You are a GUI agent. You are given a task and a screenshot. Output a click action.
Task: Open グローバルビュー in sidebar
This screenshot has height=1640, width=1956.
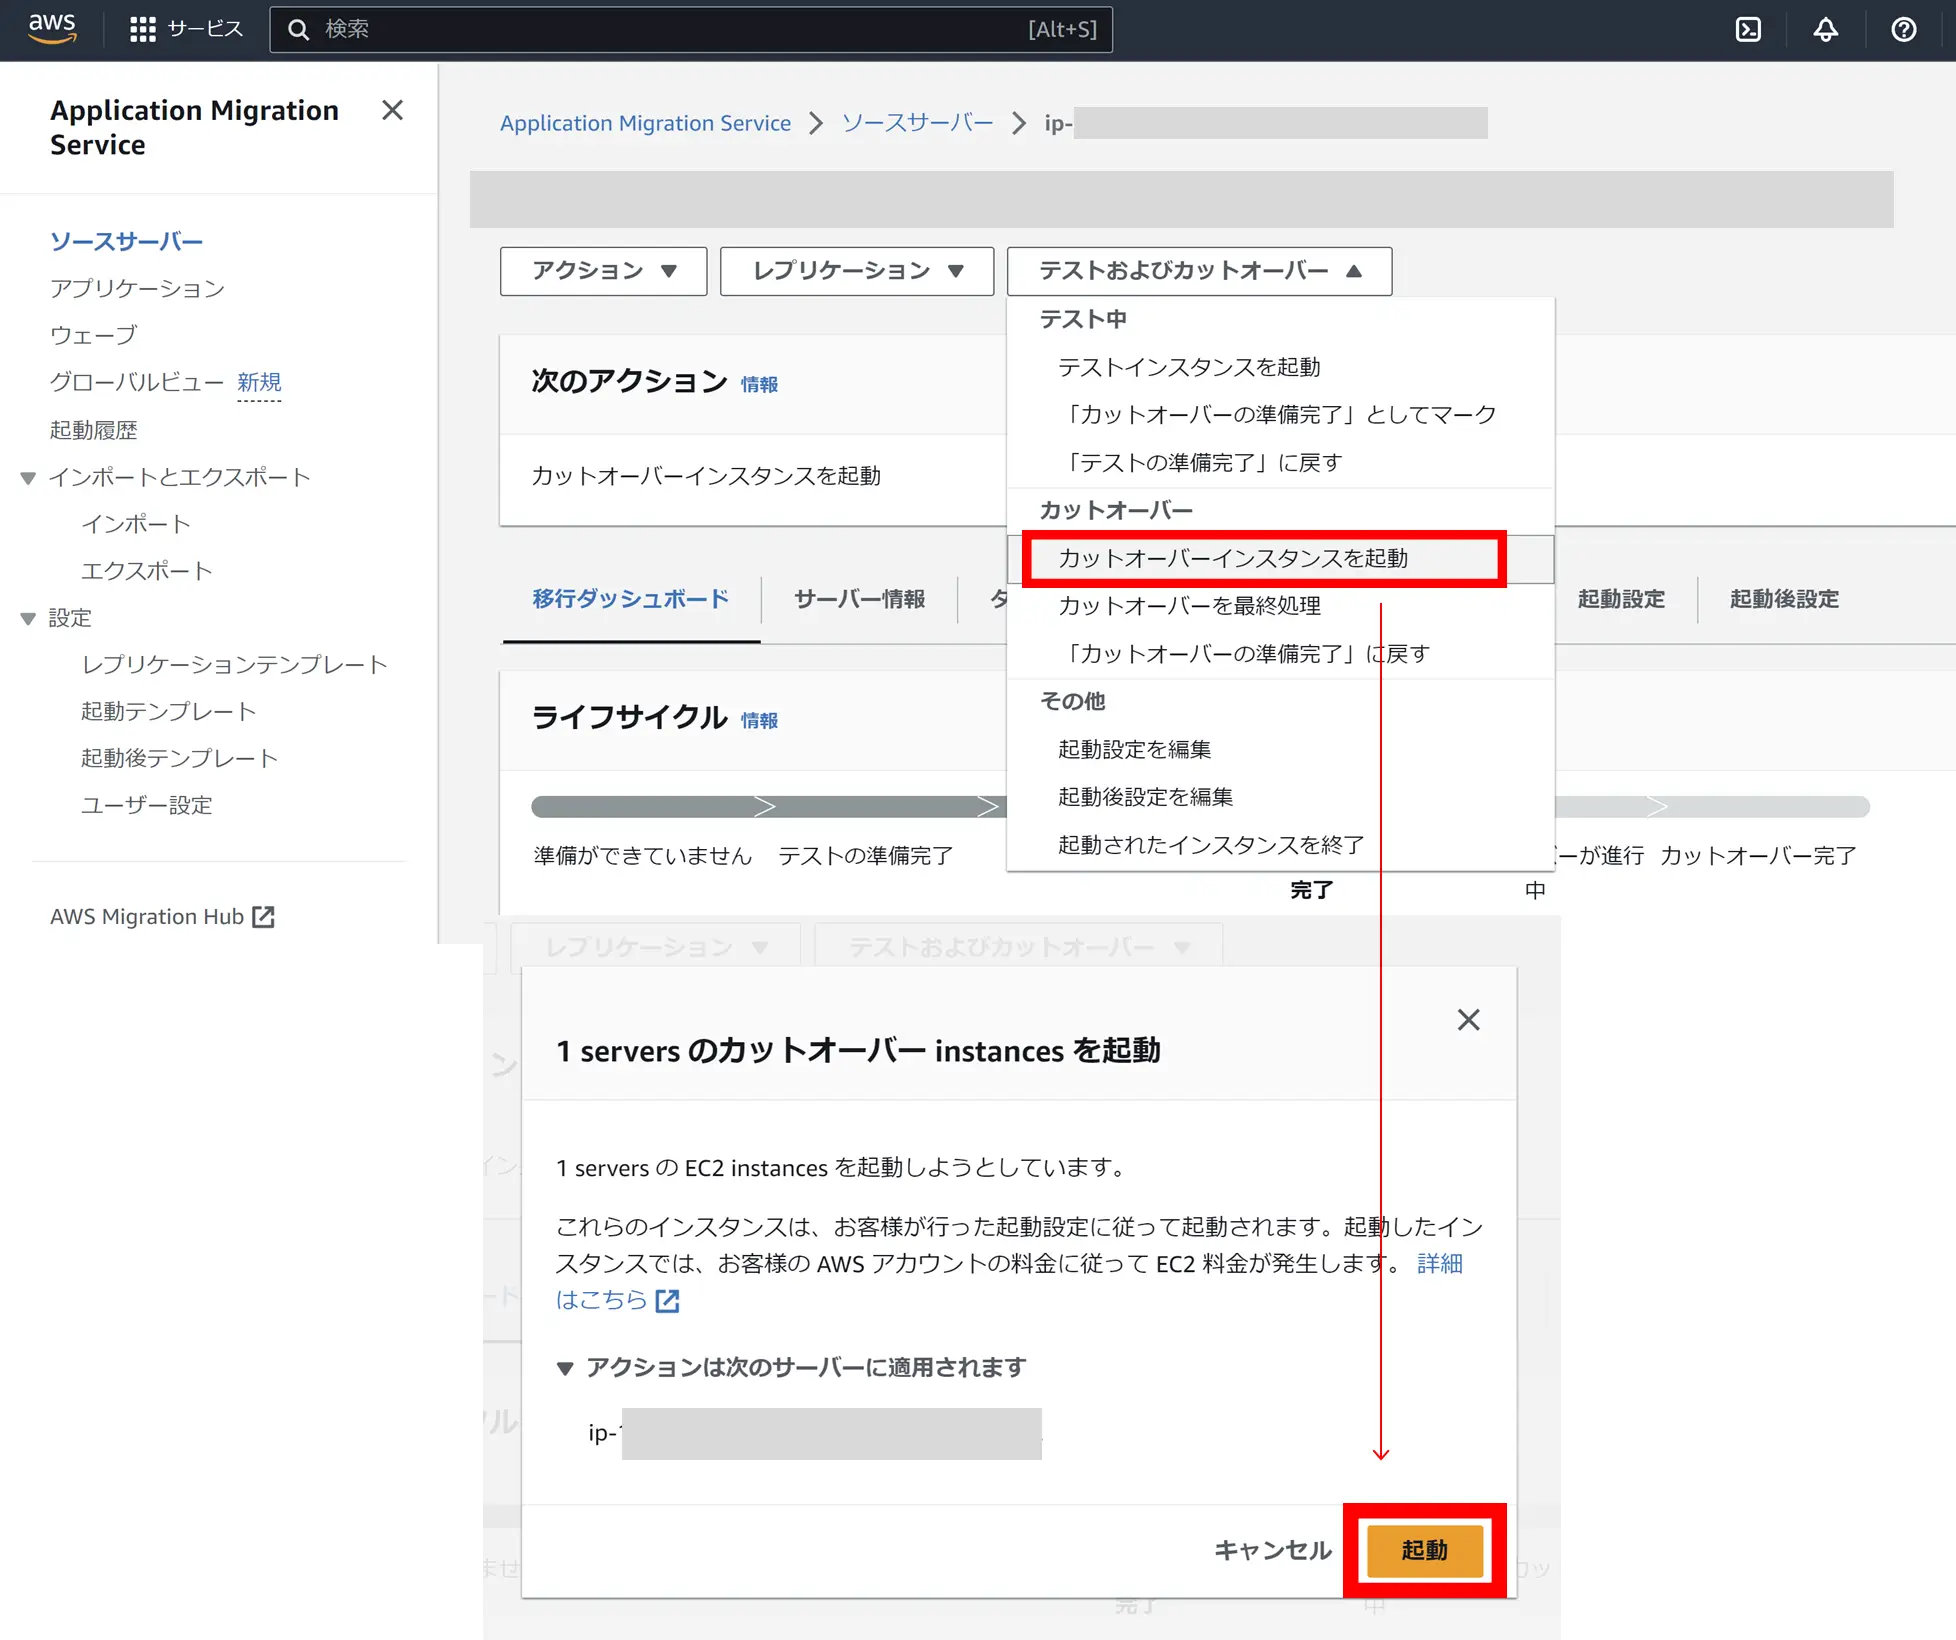pyautogui.click(x=137, y=382)
